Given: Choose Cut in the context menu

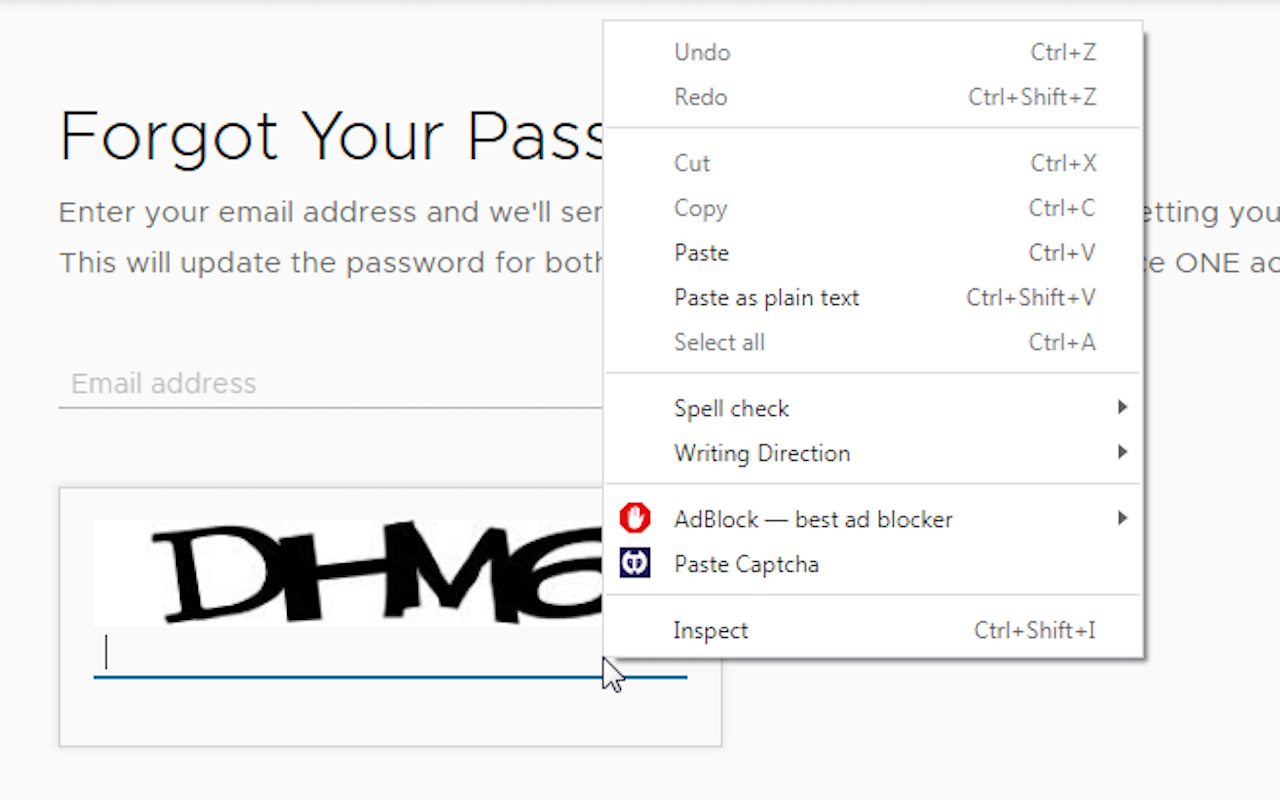Looking at the screenshot, I should point(873,163).
